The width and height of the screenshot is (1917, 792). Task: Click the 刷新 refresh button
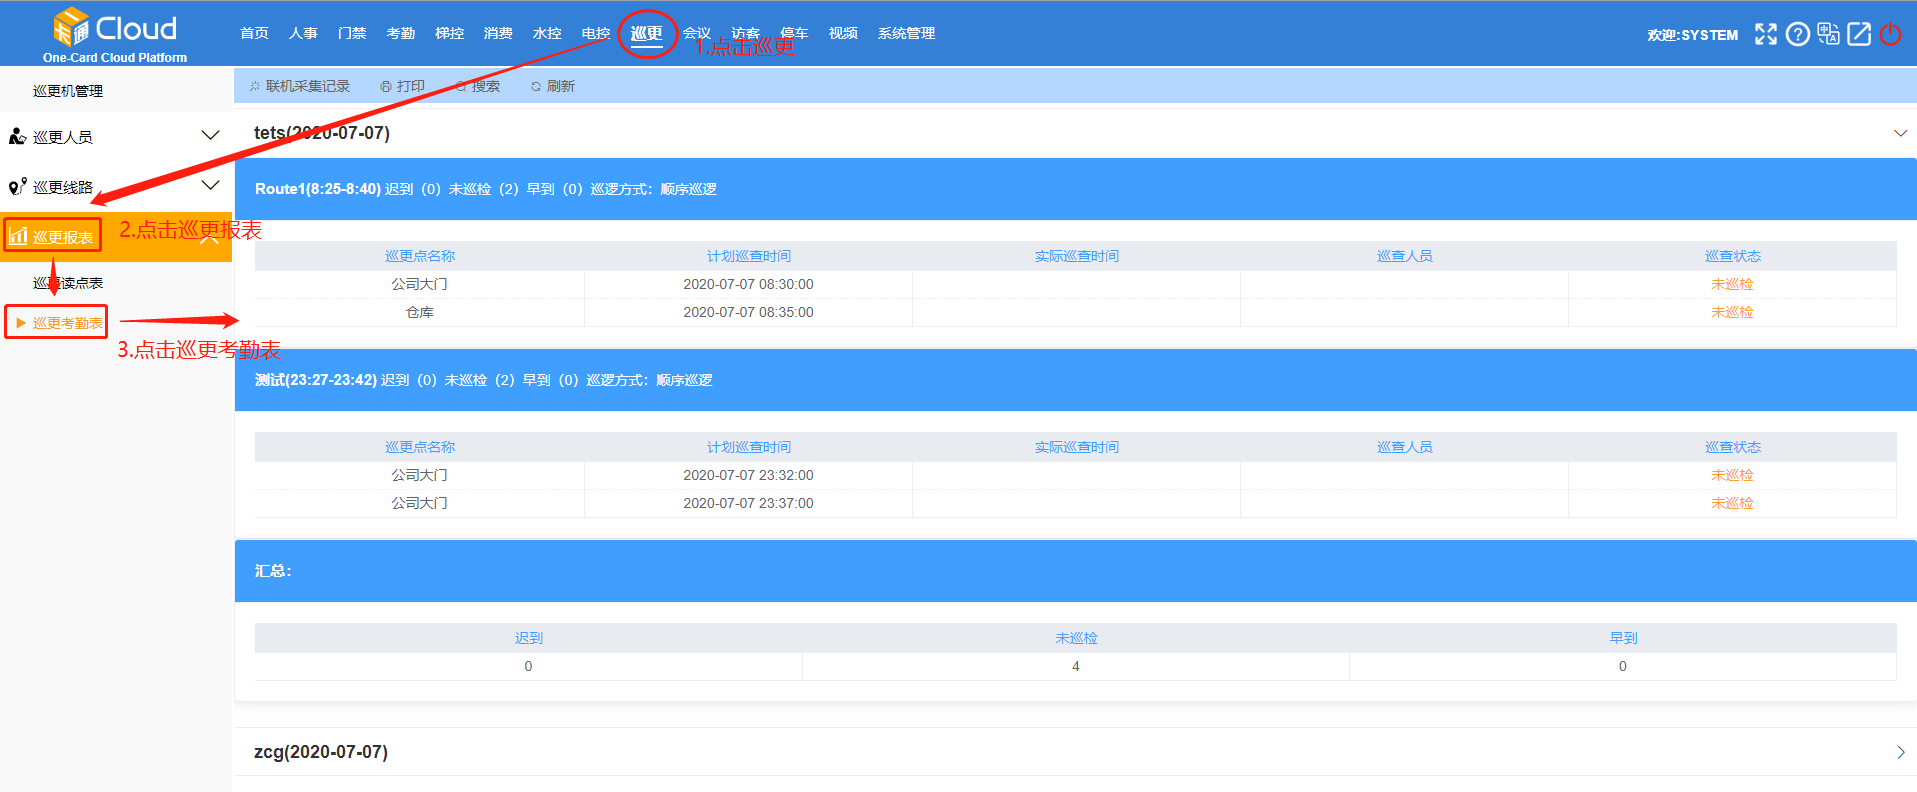pos(553,86)
